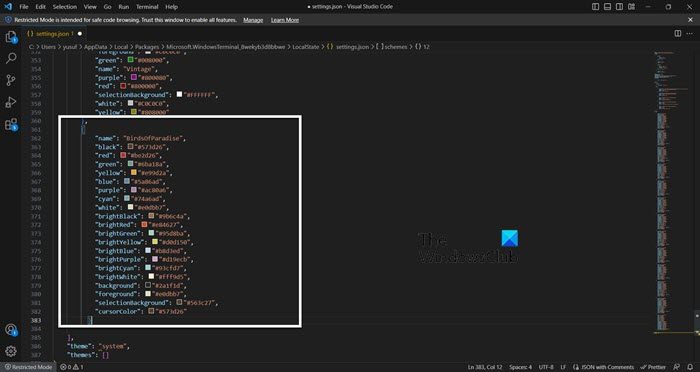This screenshot has height=372, width=700.
Task: Open editor More Actions ellipsis menu
Action: 691,33
